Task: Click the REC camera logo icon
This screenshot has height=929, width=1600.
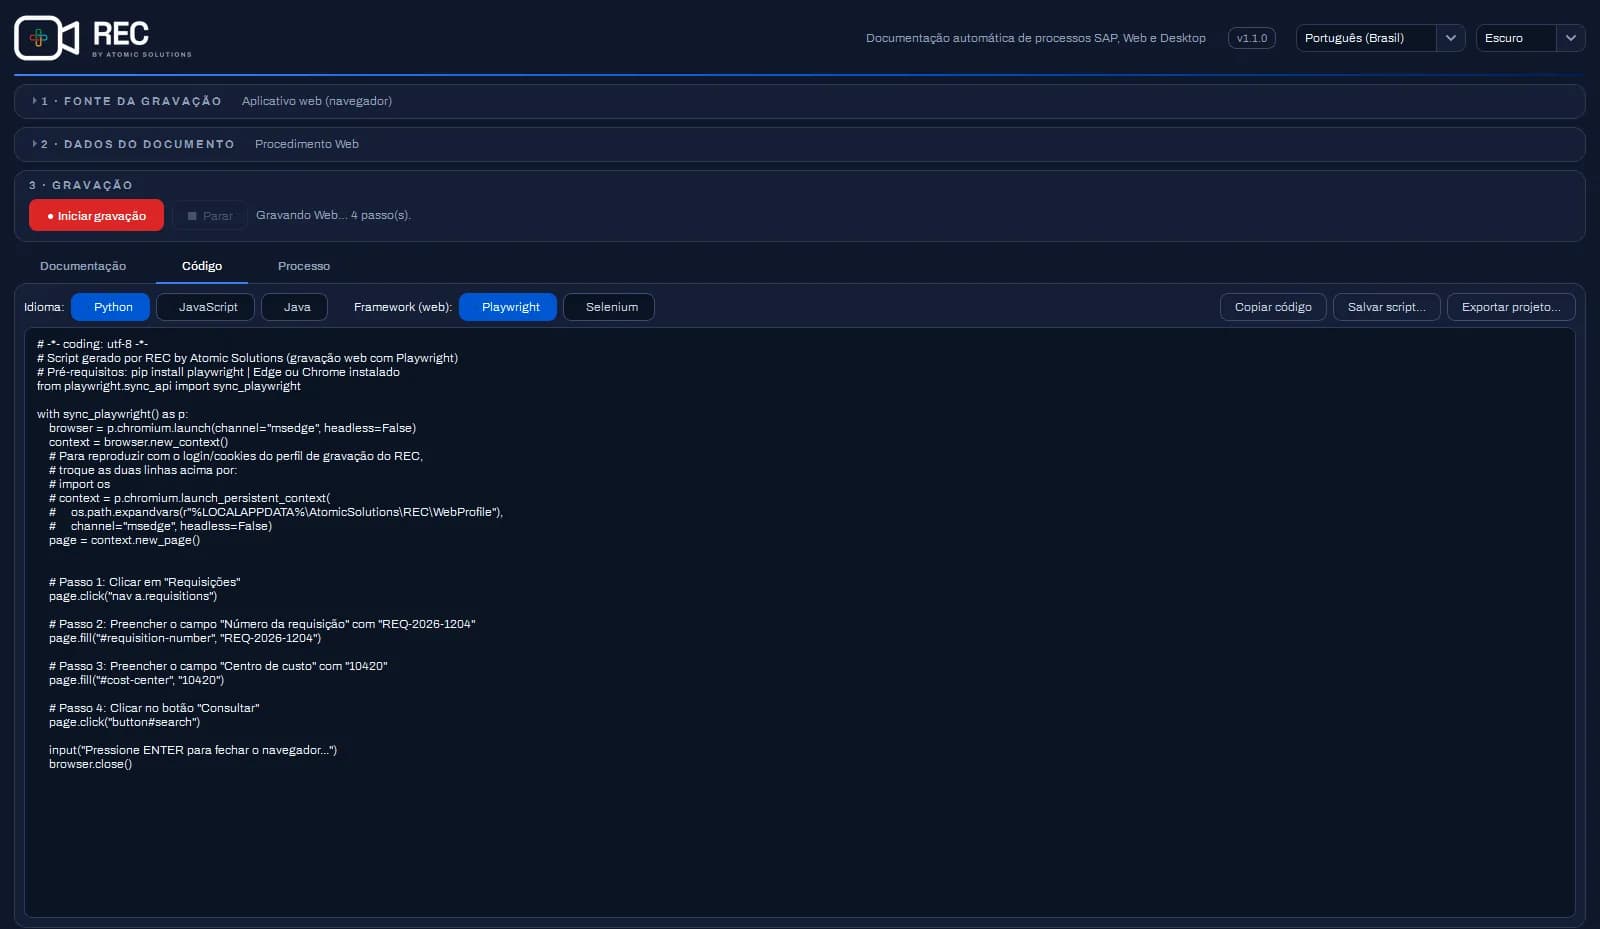Action: [x=46, y=38]
